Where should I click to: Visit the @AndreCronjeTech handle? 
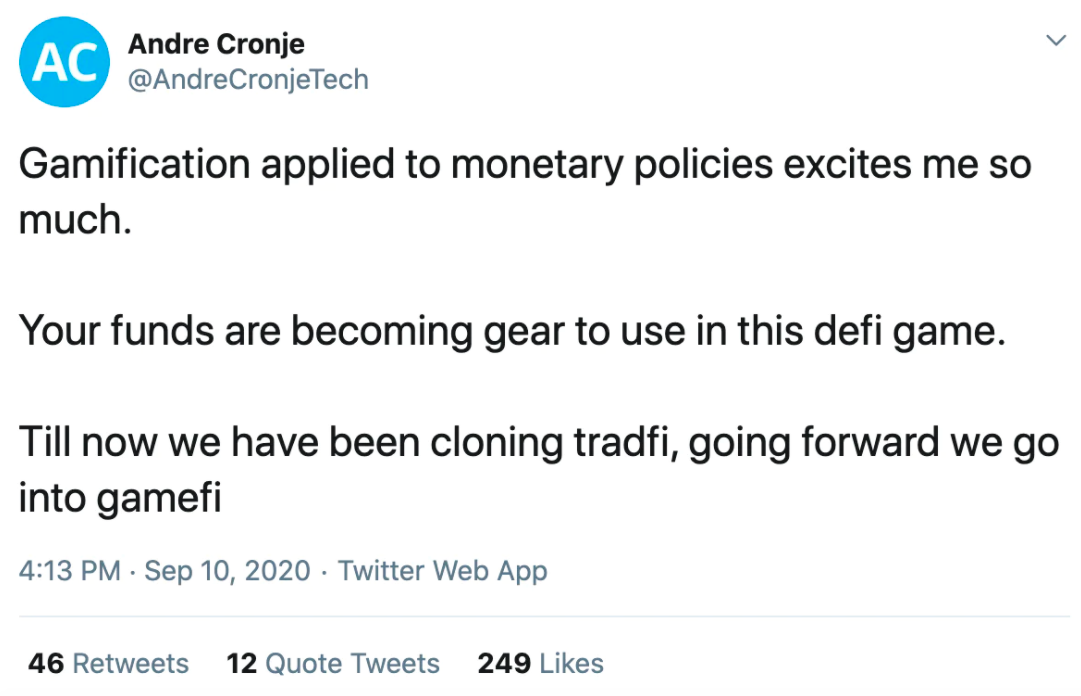pos(248,80)
